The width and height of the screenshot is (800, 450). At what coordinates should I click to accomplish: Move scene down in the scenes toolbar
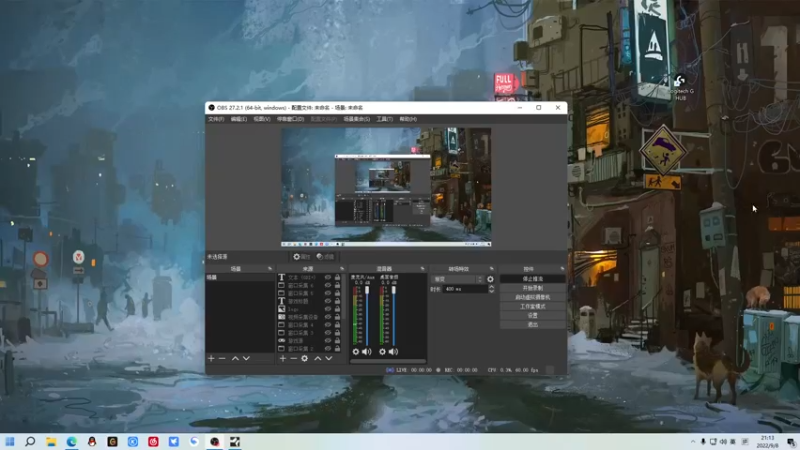(x=246, y=359)
